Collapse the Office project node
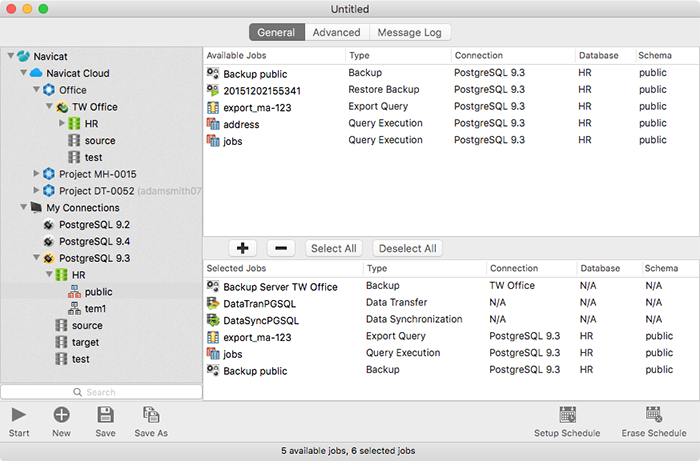 (x=37, y=89)
